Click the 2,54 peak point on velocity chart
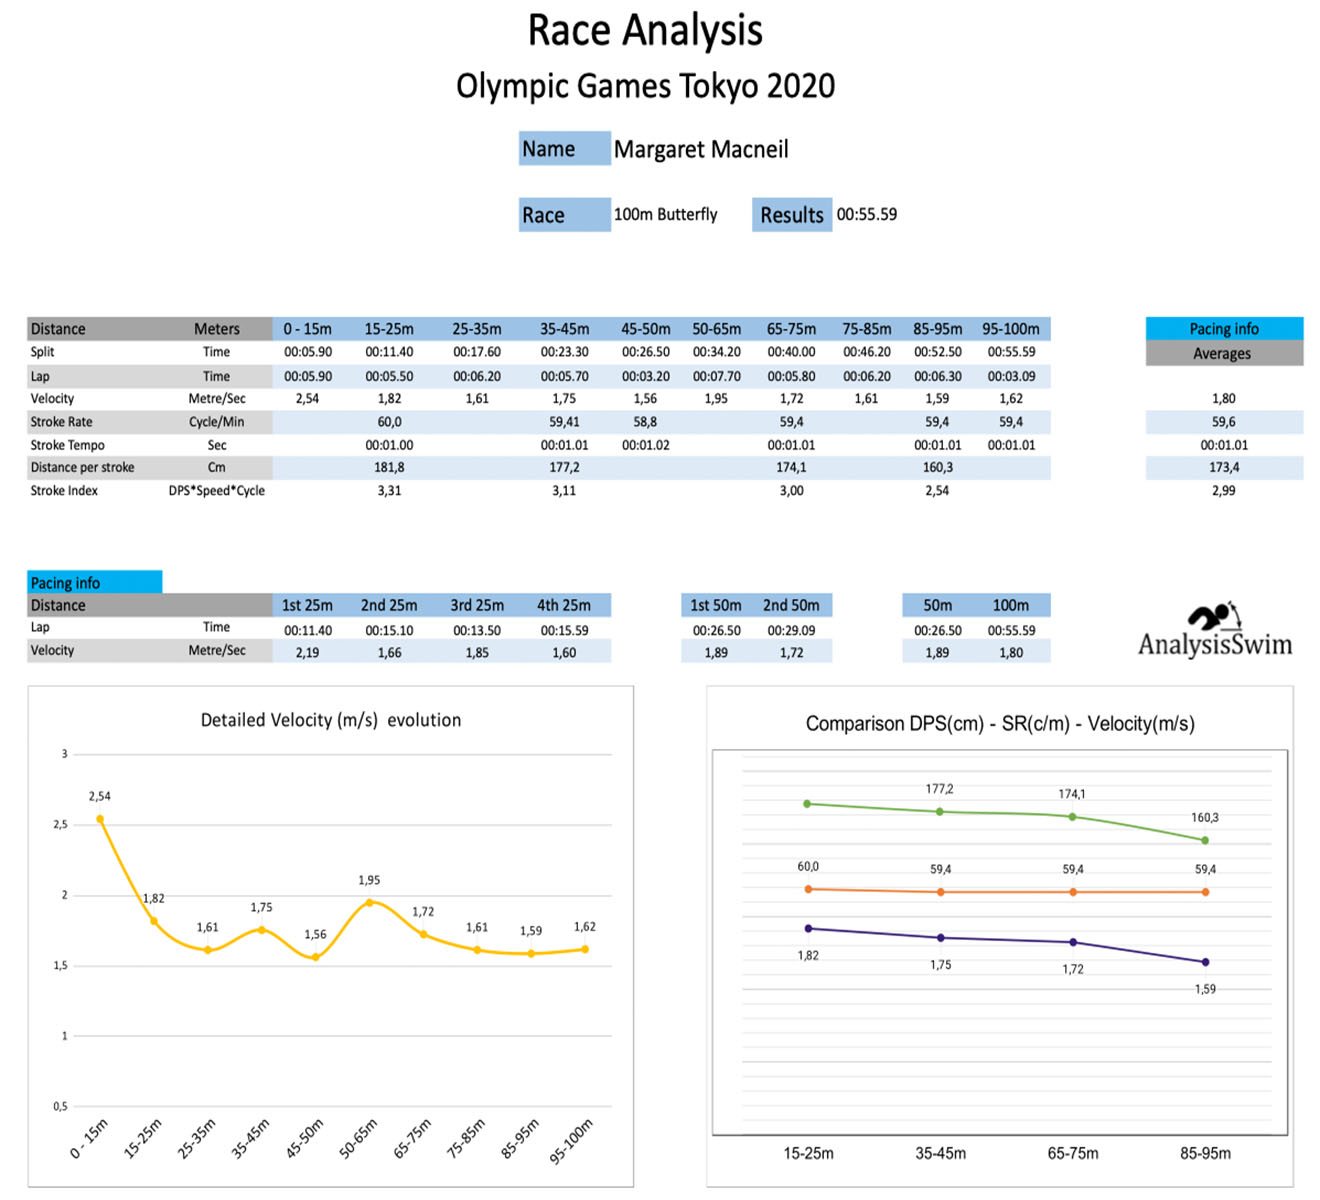The height and width of the screenshot is (1200, 1320). (x=100, y=819)
